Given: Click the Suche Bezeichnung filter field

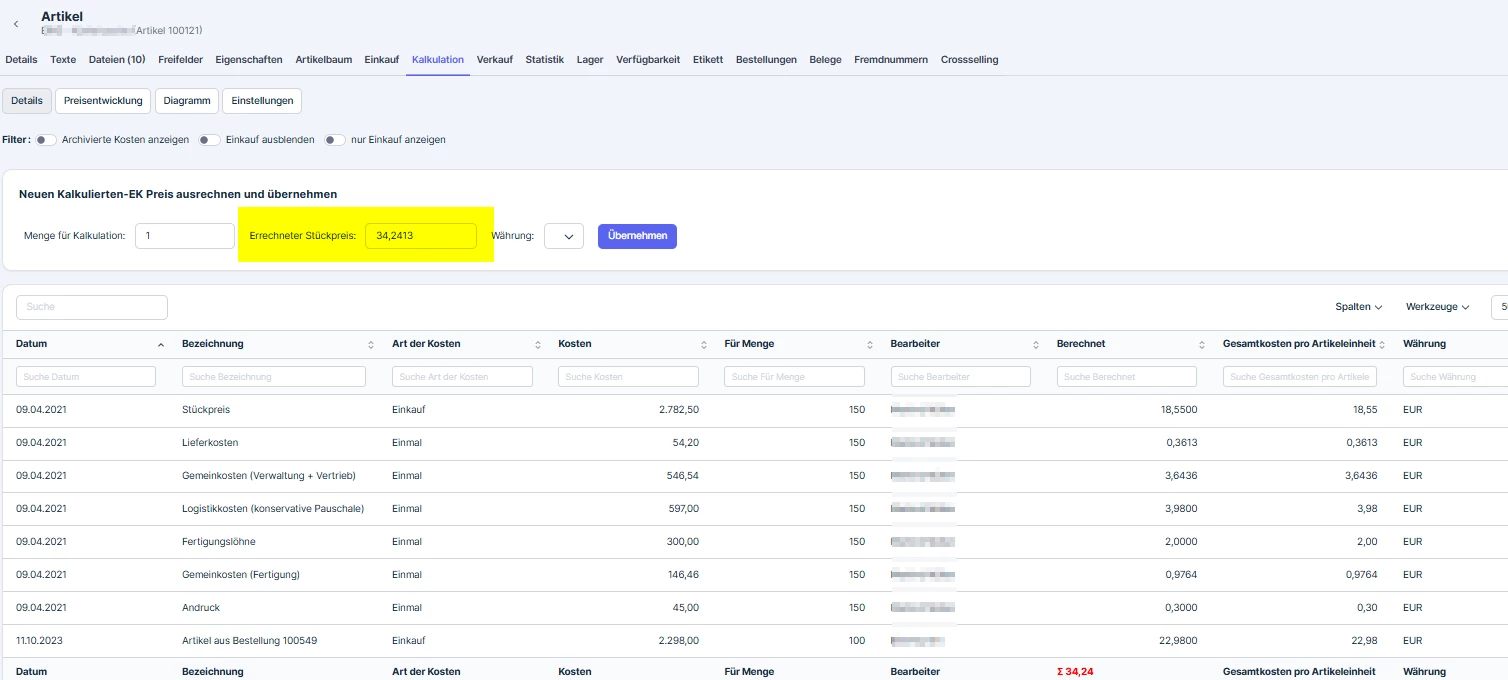Looking at the screenshot, I should click(274, 376).
